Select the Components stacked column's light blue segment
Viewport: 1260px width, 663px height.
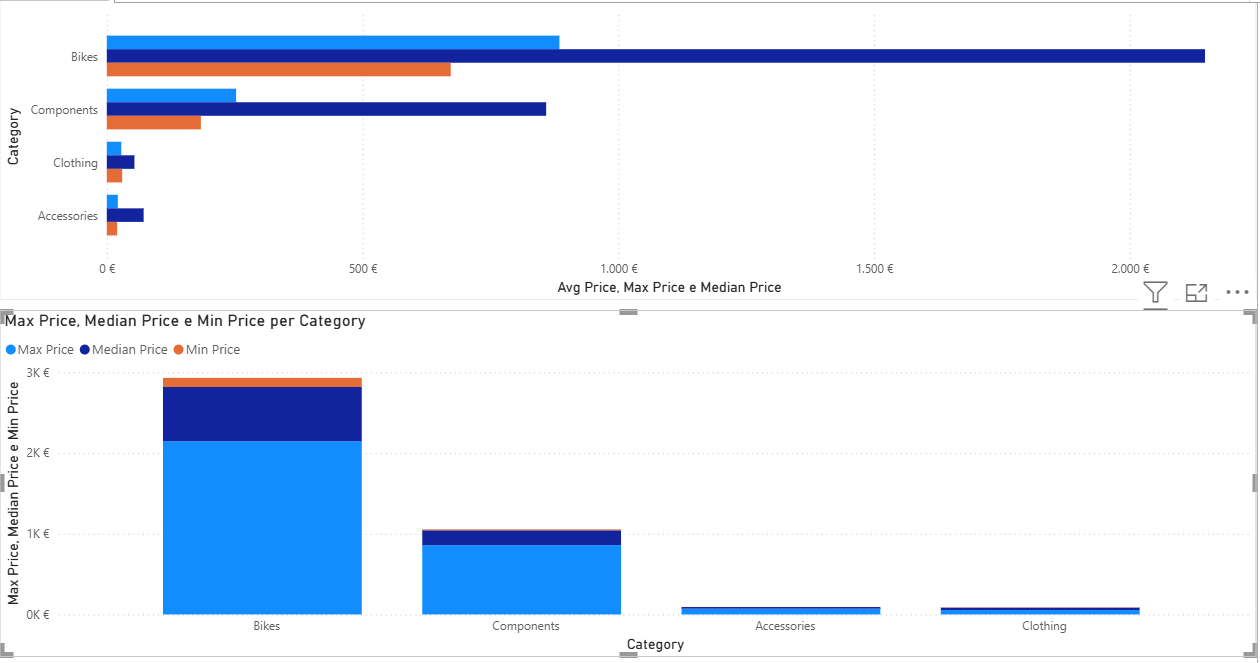[x=521, y=579]
